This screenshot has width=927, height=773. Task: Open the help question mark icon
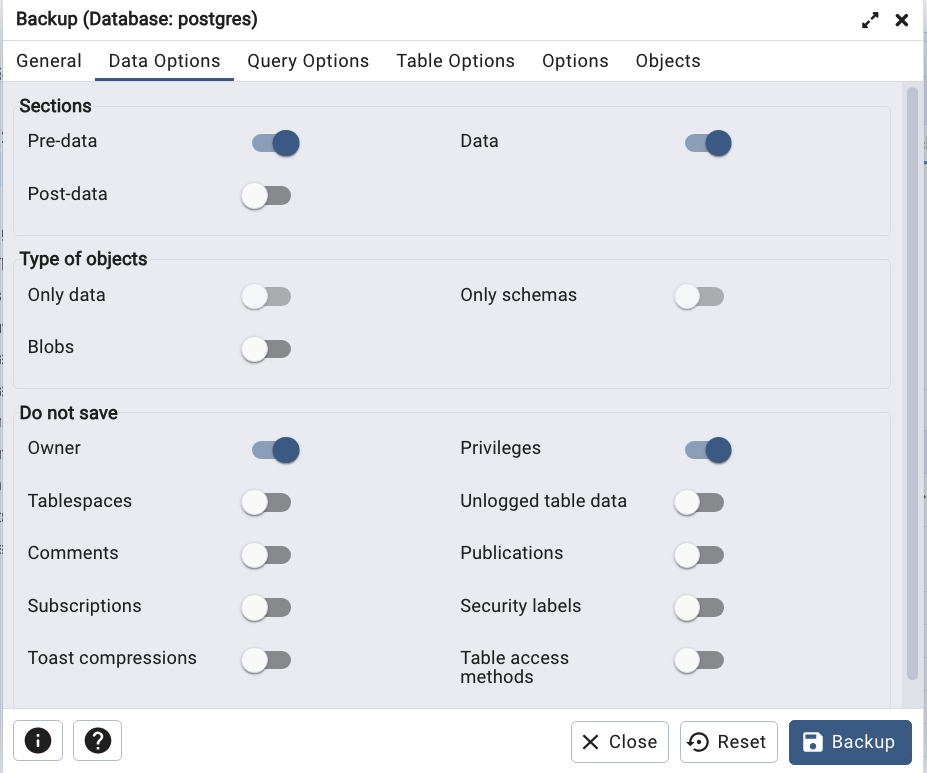pos(98,740)
